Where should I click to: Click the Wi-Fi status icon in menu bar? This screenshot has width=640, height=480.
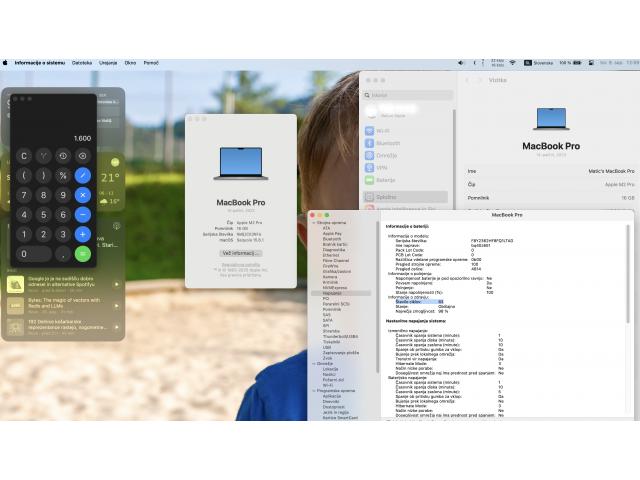tap(513, 63)
